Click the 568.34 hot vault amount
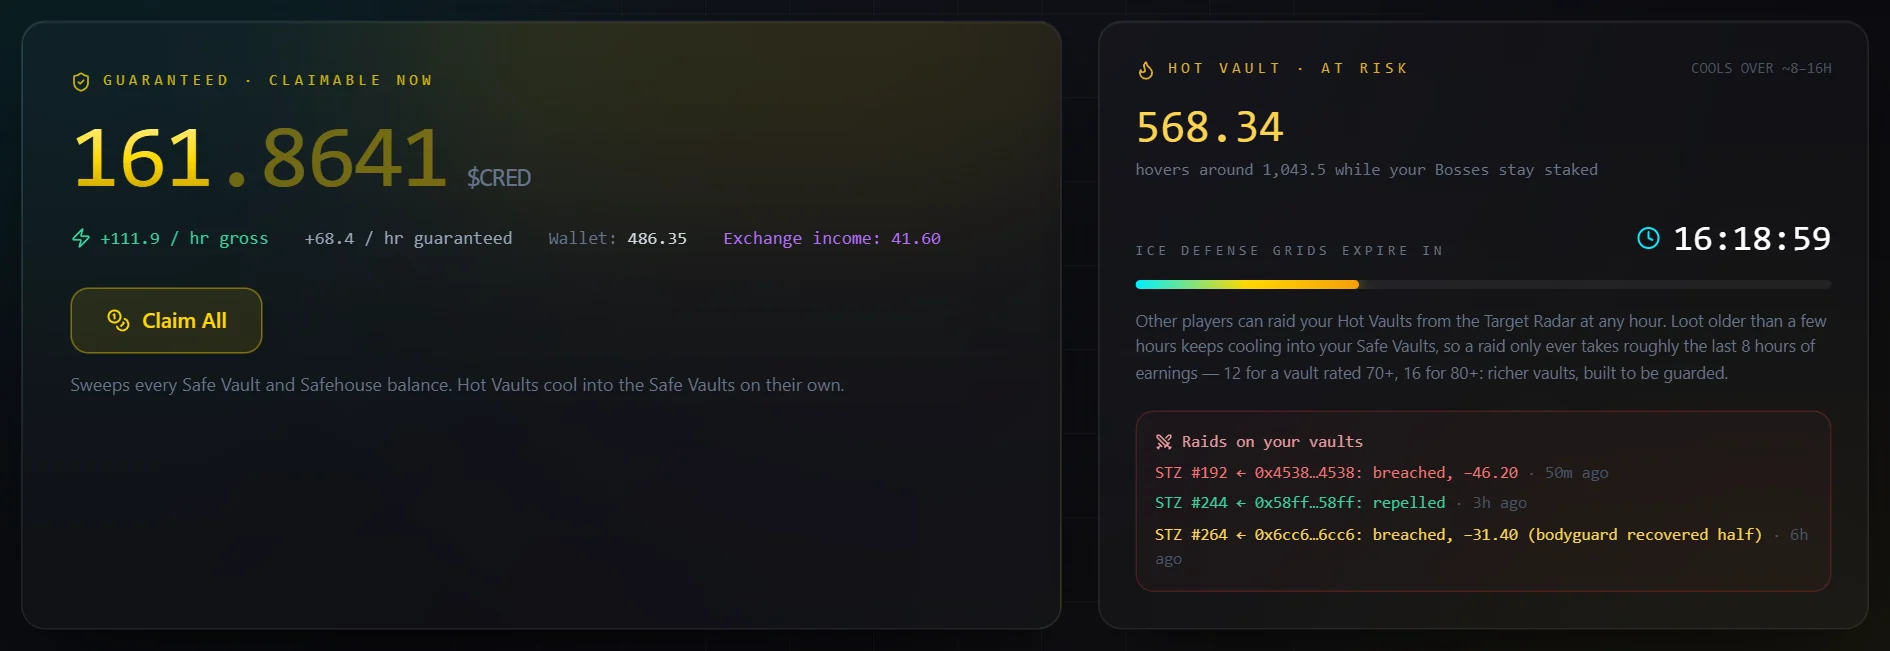The image size is (1890, 651). click(x=1210, y=127)
